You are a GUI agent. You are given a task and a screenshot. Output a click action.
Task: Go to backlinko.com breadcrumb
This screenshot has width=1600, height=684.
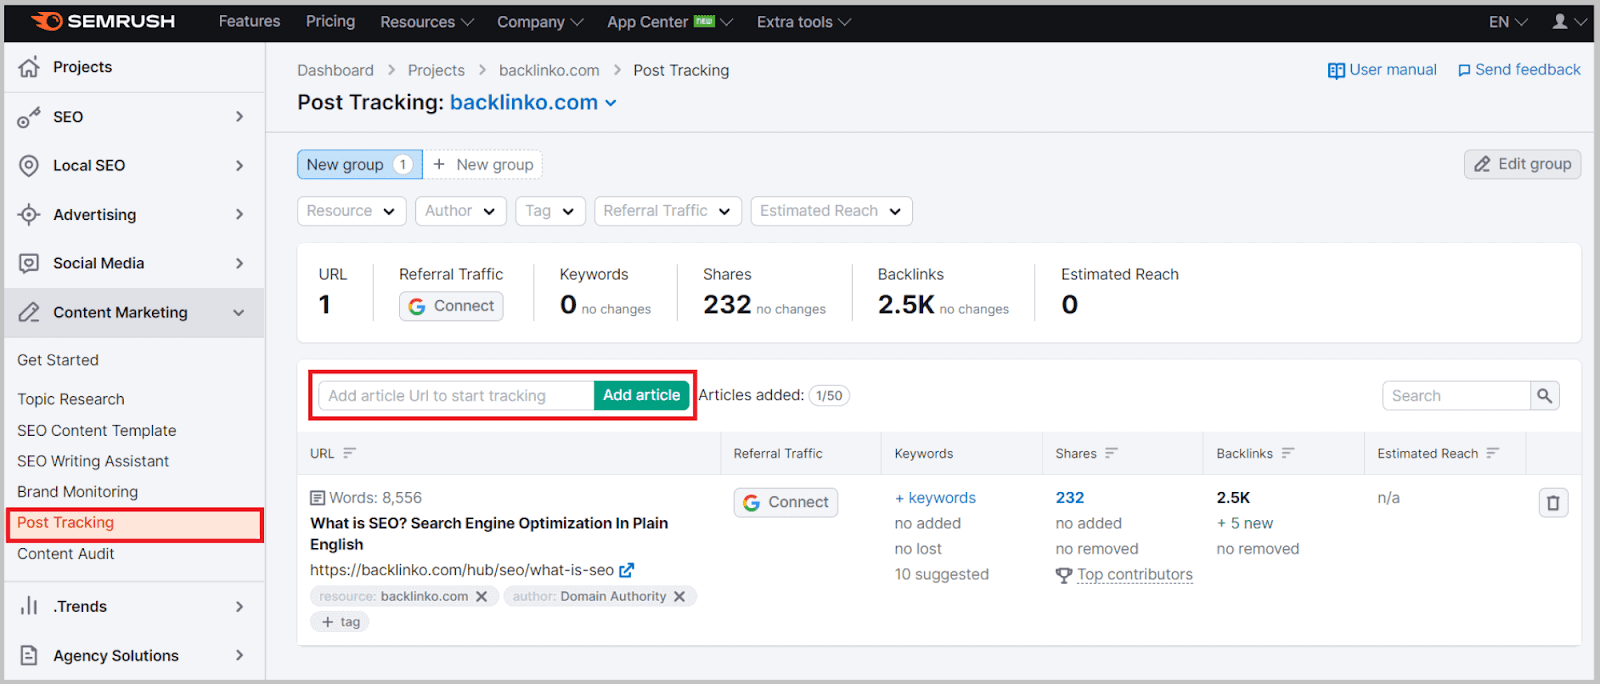click(549, 71)
